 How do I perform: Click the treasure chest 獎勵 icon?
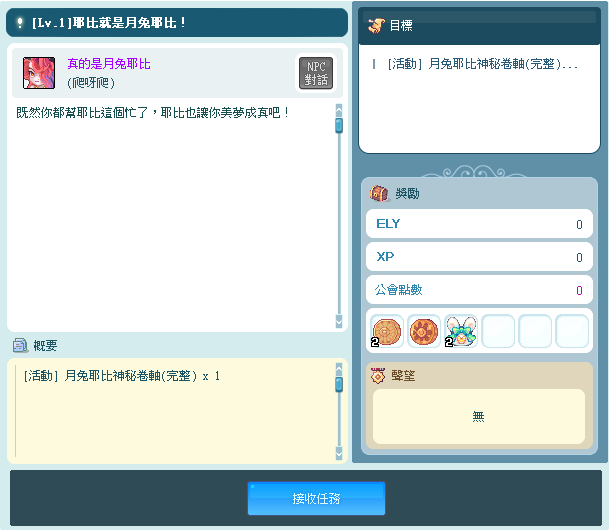(379, 193)
